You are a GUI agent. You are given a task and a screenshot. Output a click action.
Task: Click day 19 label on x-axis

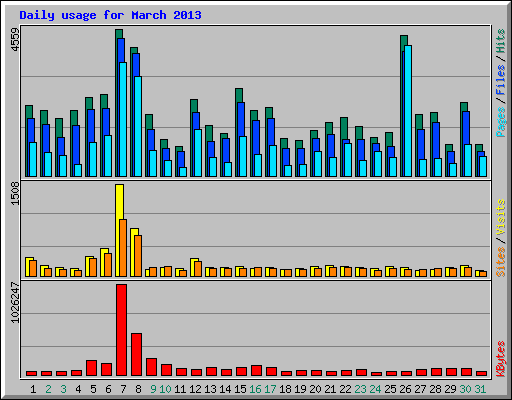click(300, 389)
